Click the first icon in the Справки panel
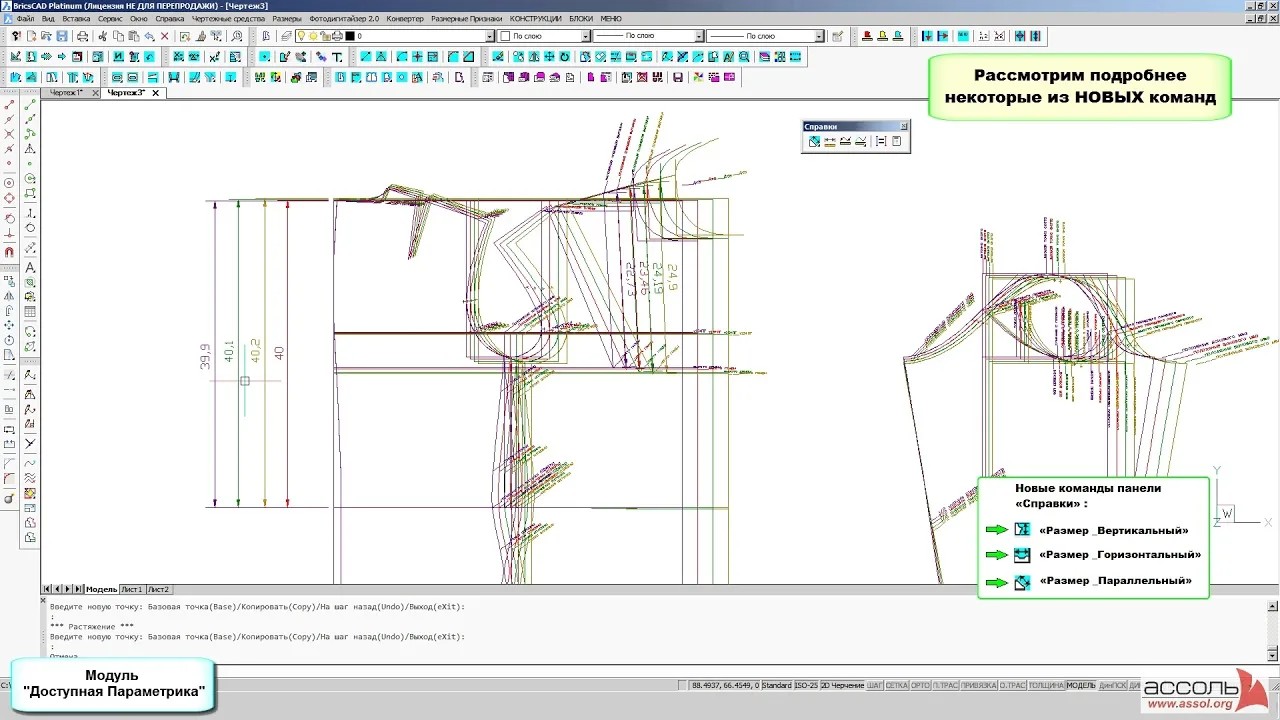 pos(815,142)
